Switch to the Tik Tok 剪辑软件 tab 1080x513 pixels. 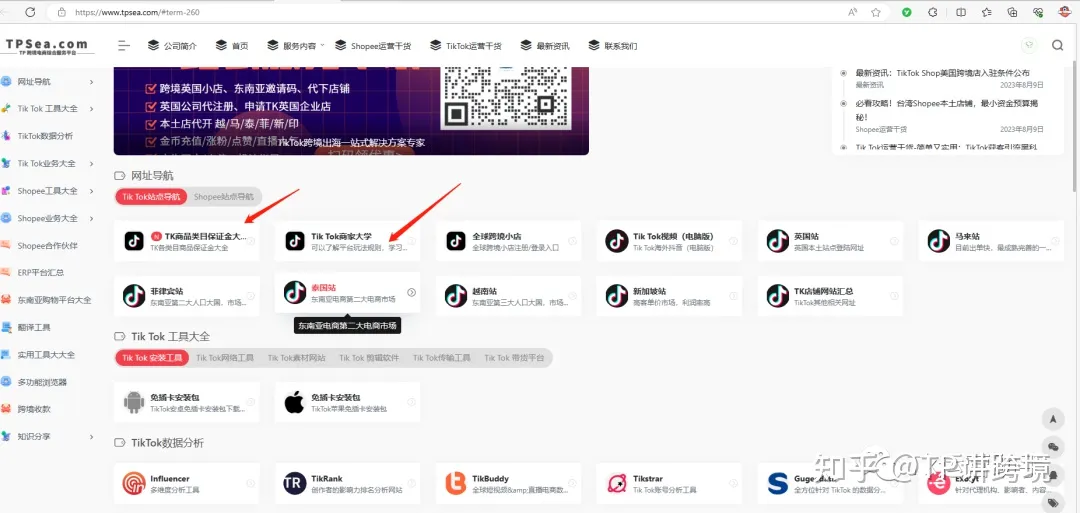pos(369,358)
